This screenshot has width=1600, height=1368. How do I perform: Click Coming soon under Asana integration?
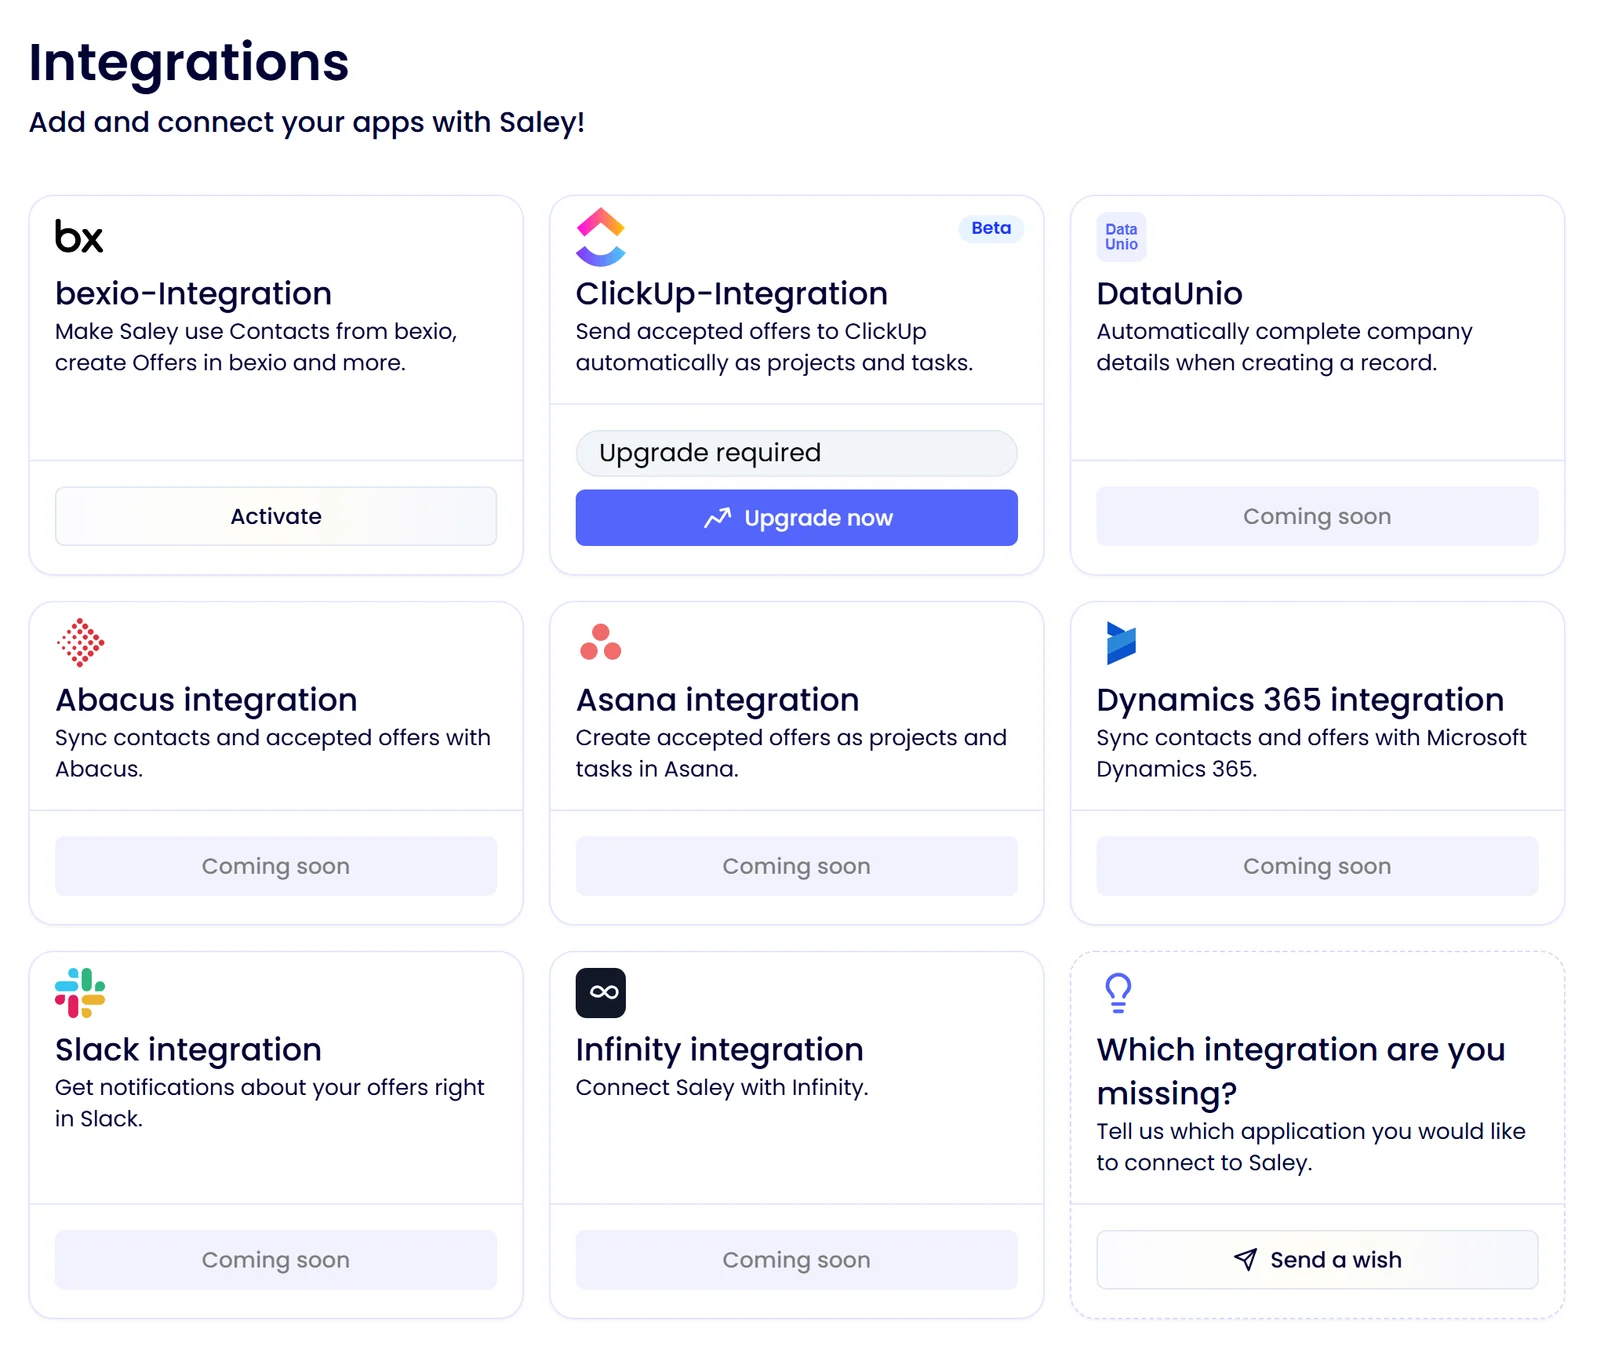797,866
